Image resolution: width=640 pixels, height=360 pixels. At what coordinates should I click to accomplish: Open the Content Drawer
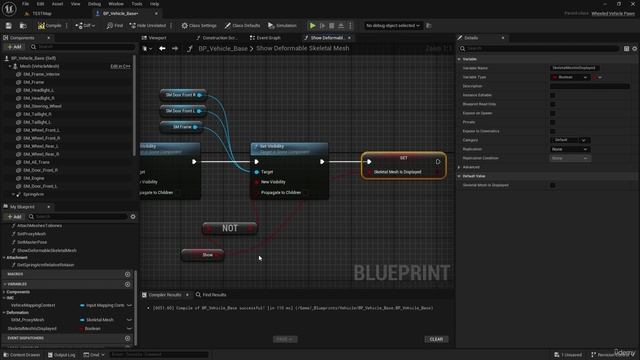(22, 355)
